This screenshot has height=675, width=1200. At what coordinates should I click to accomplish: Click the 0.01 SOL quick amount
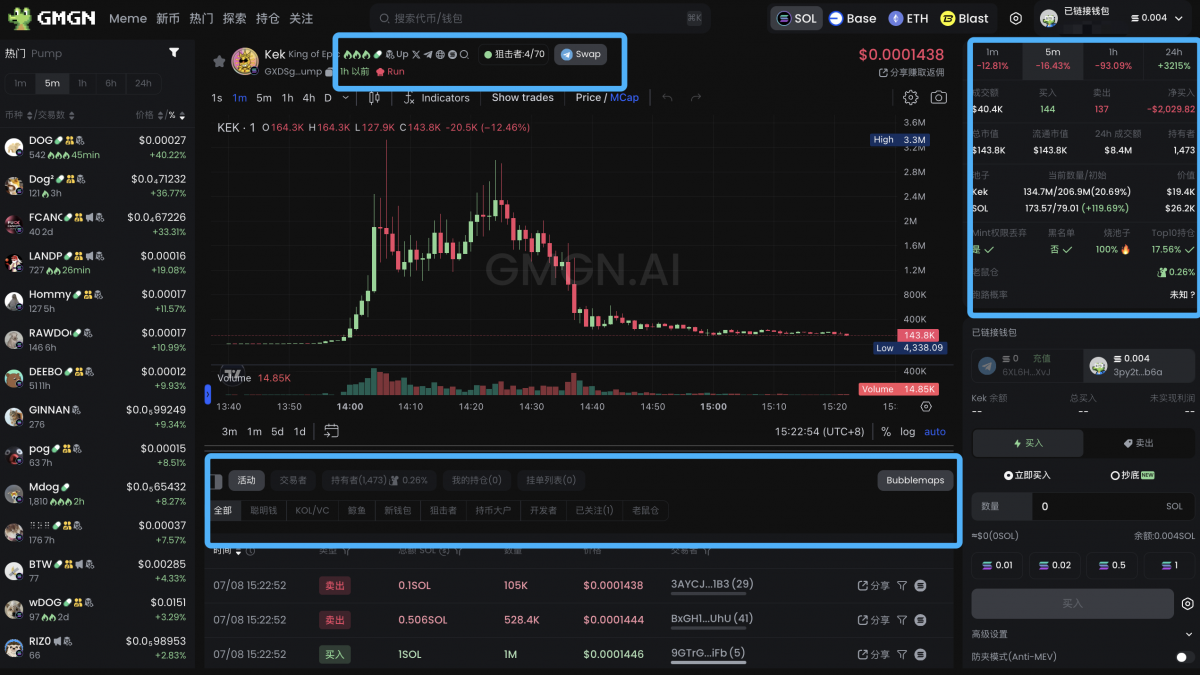[x=998, y=565]
